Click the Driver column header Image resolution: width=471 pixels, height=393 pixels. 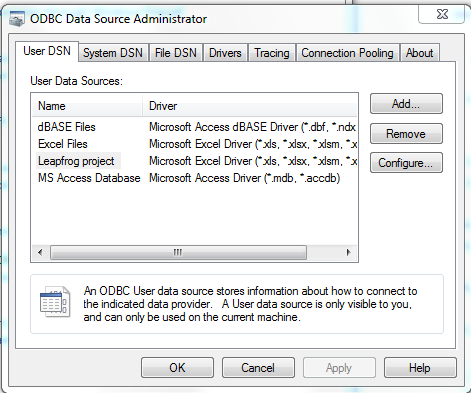(250, 106)
